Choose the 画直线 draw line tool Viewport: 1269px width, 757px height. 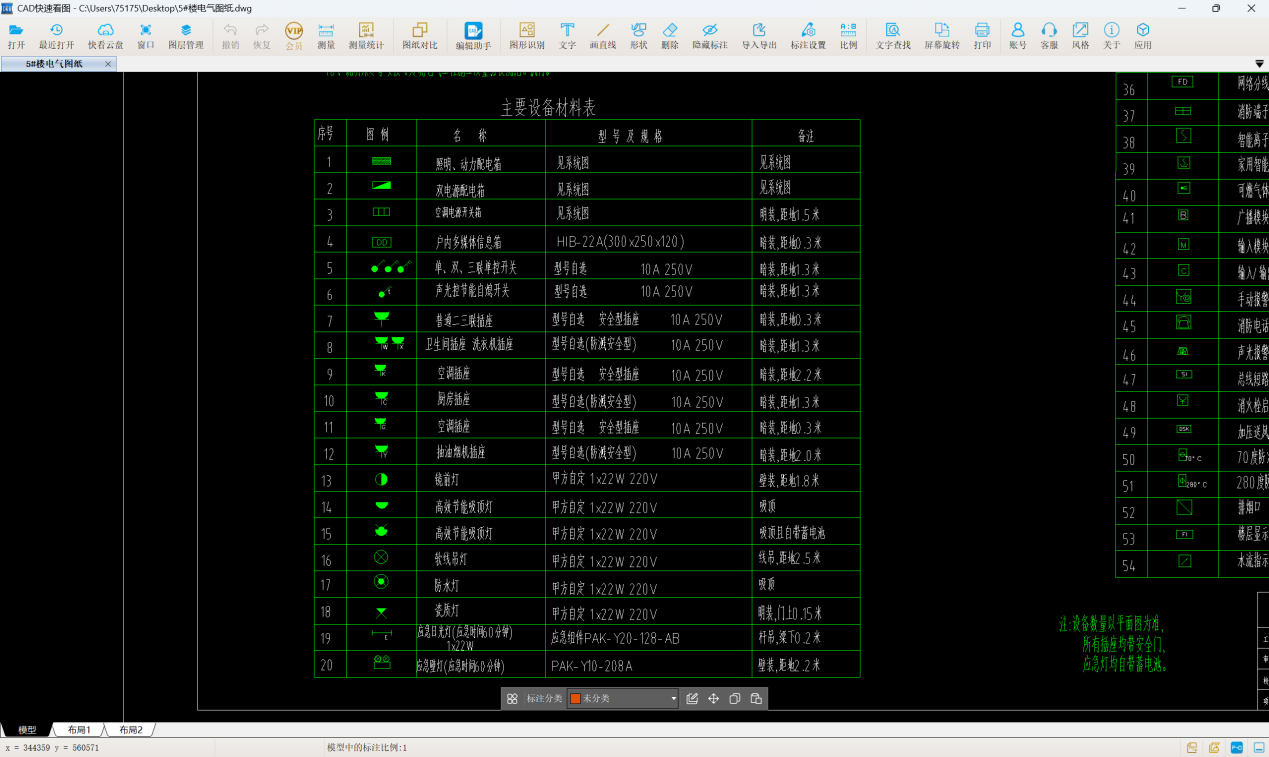click(602, 36)
